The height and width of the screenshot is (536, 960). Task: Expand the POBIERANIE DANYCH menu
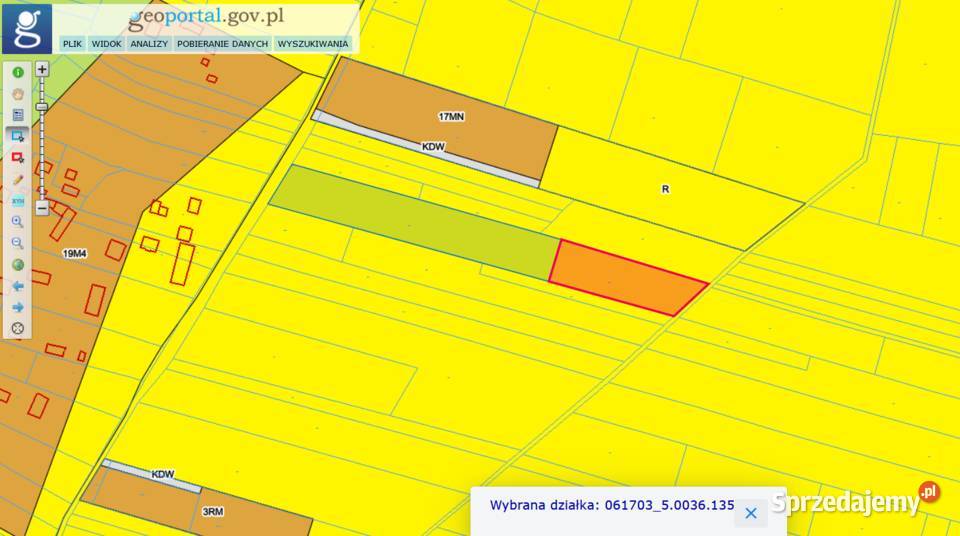tap(223, 44)
